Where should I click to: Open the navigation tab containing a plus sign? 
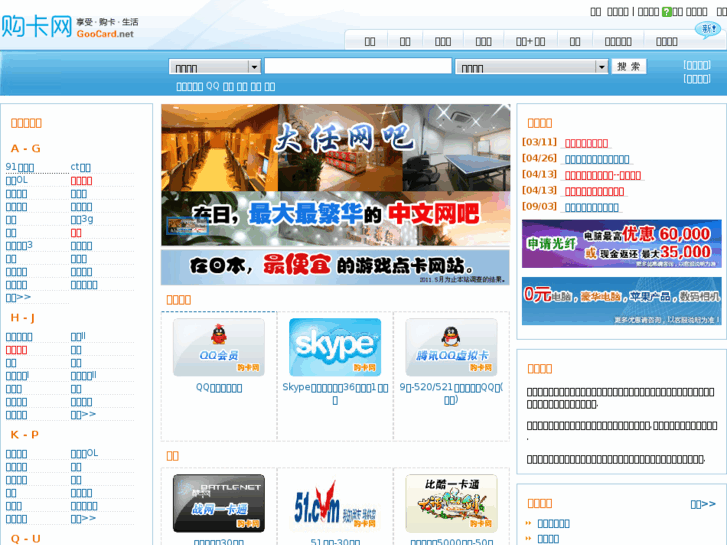tap(530, 42)
